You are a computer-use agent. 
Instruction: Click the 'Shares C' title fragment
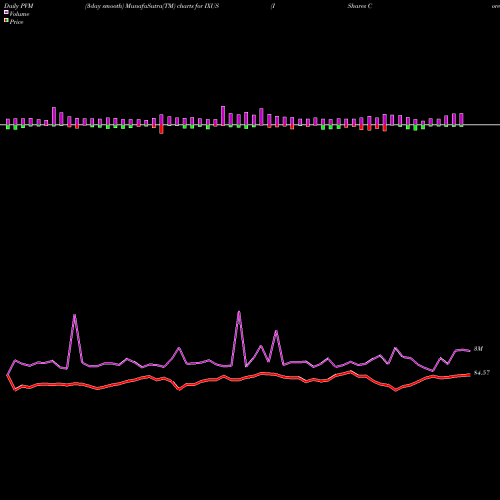[360, 6]
